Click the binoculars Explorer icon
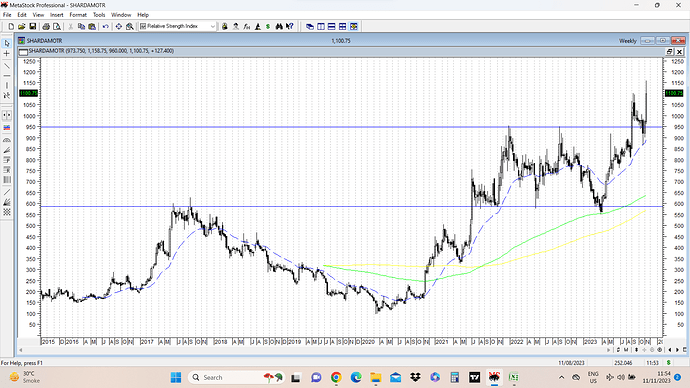 [279, 26]
